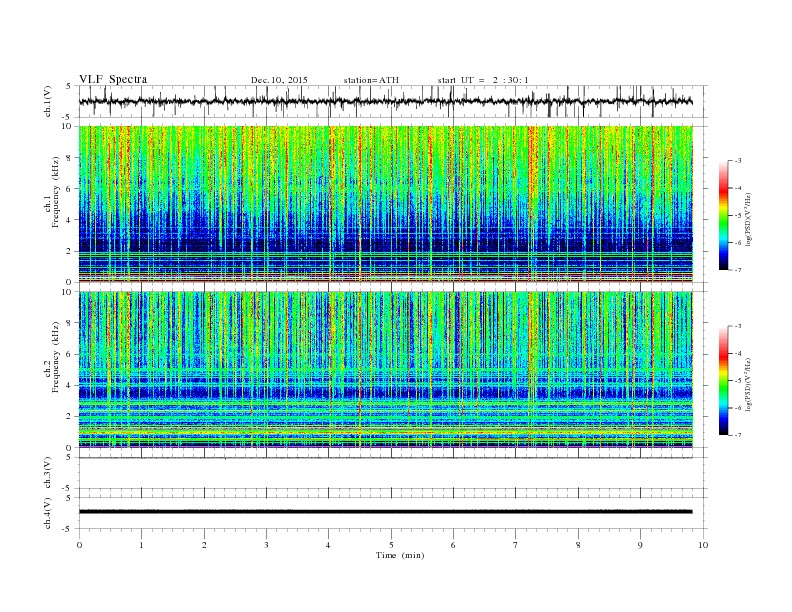
Task: Click time axis tick label "9"
Action: pos(640,545)
